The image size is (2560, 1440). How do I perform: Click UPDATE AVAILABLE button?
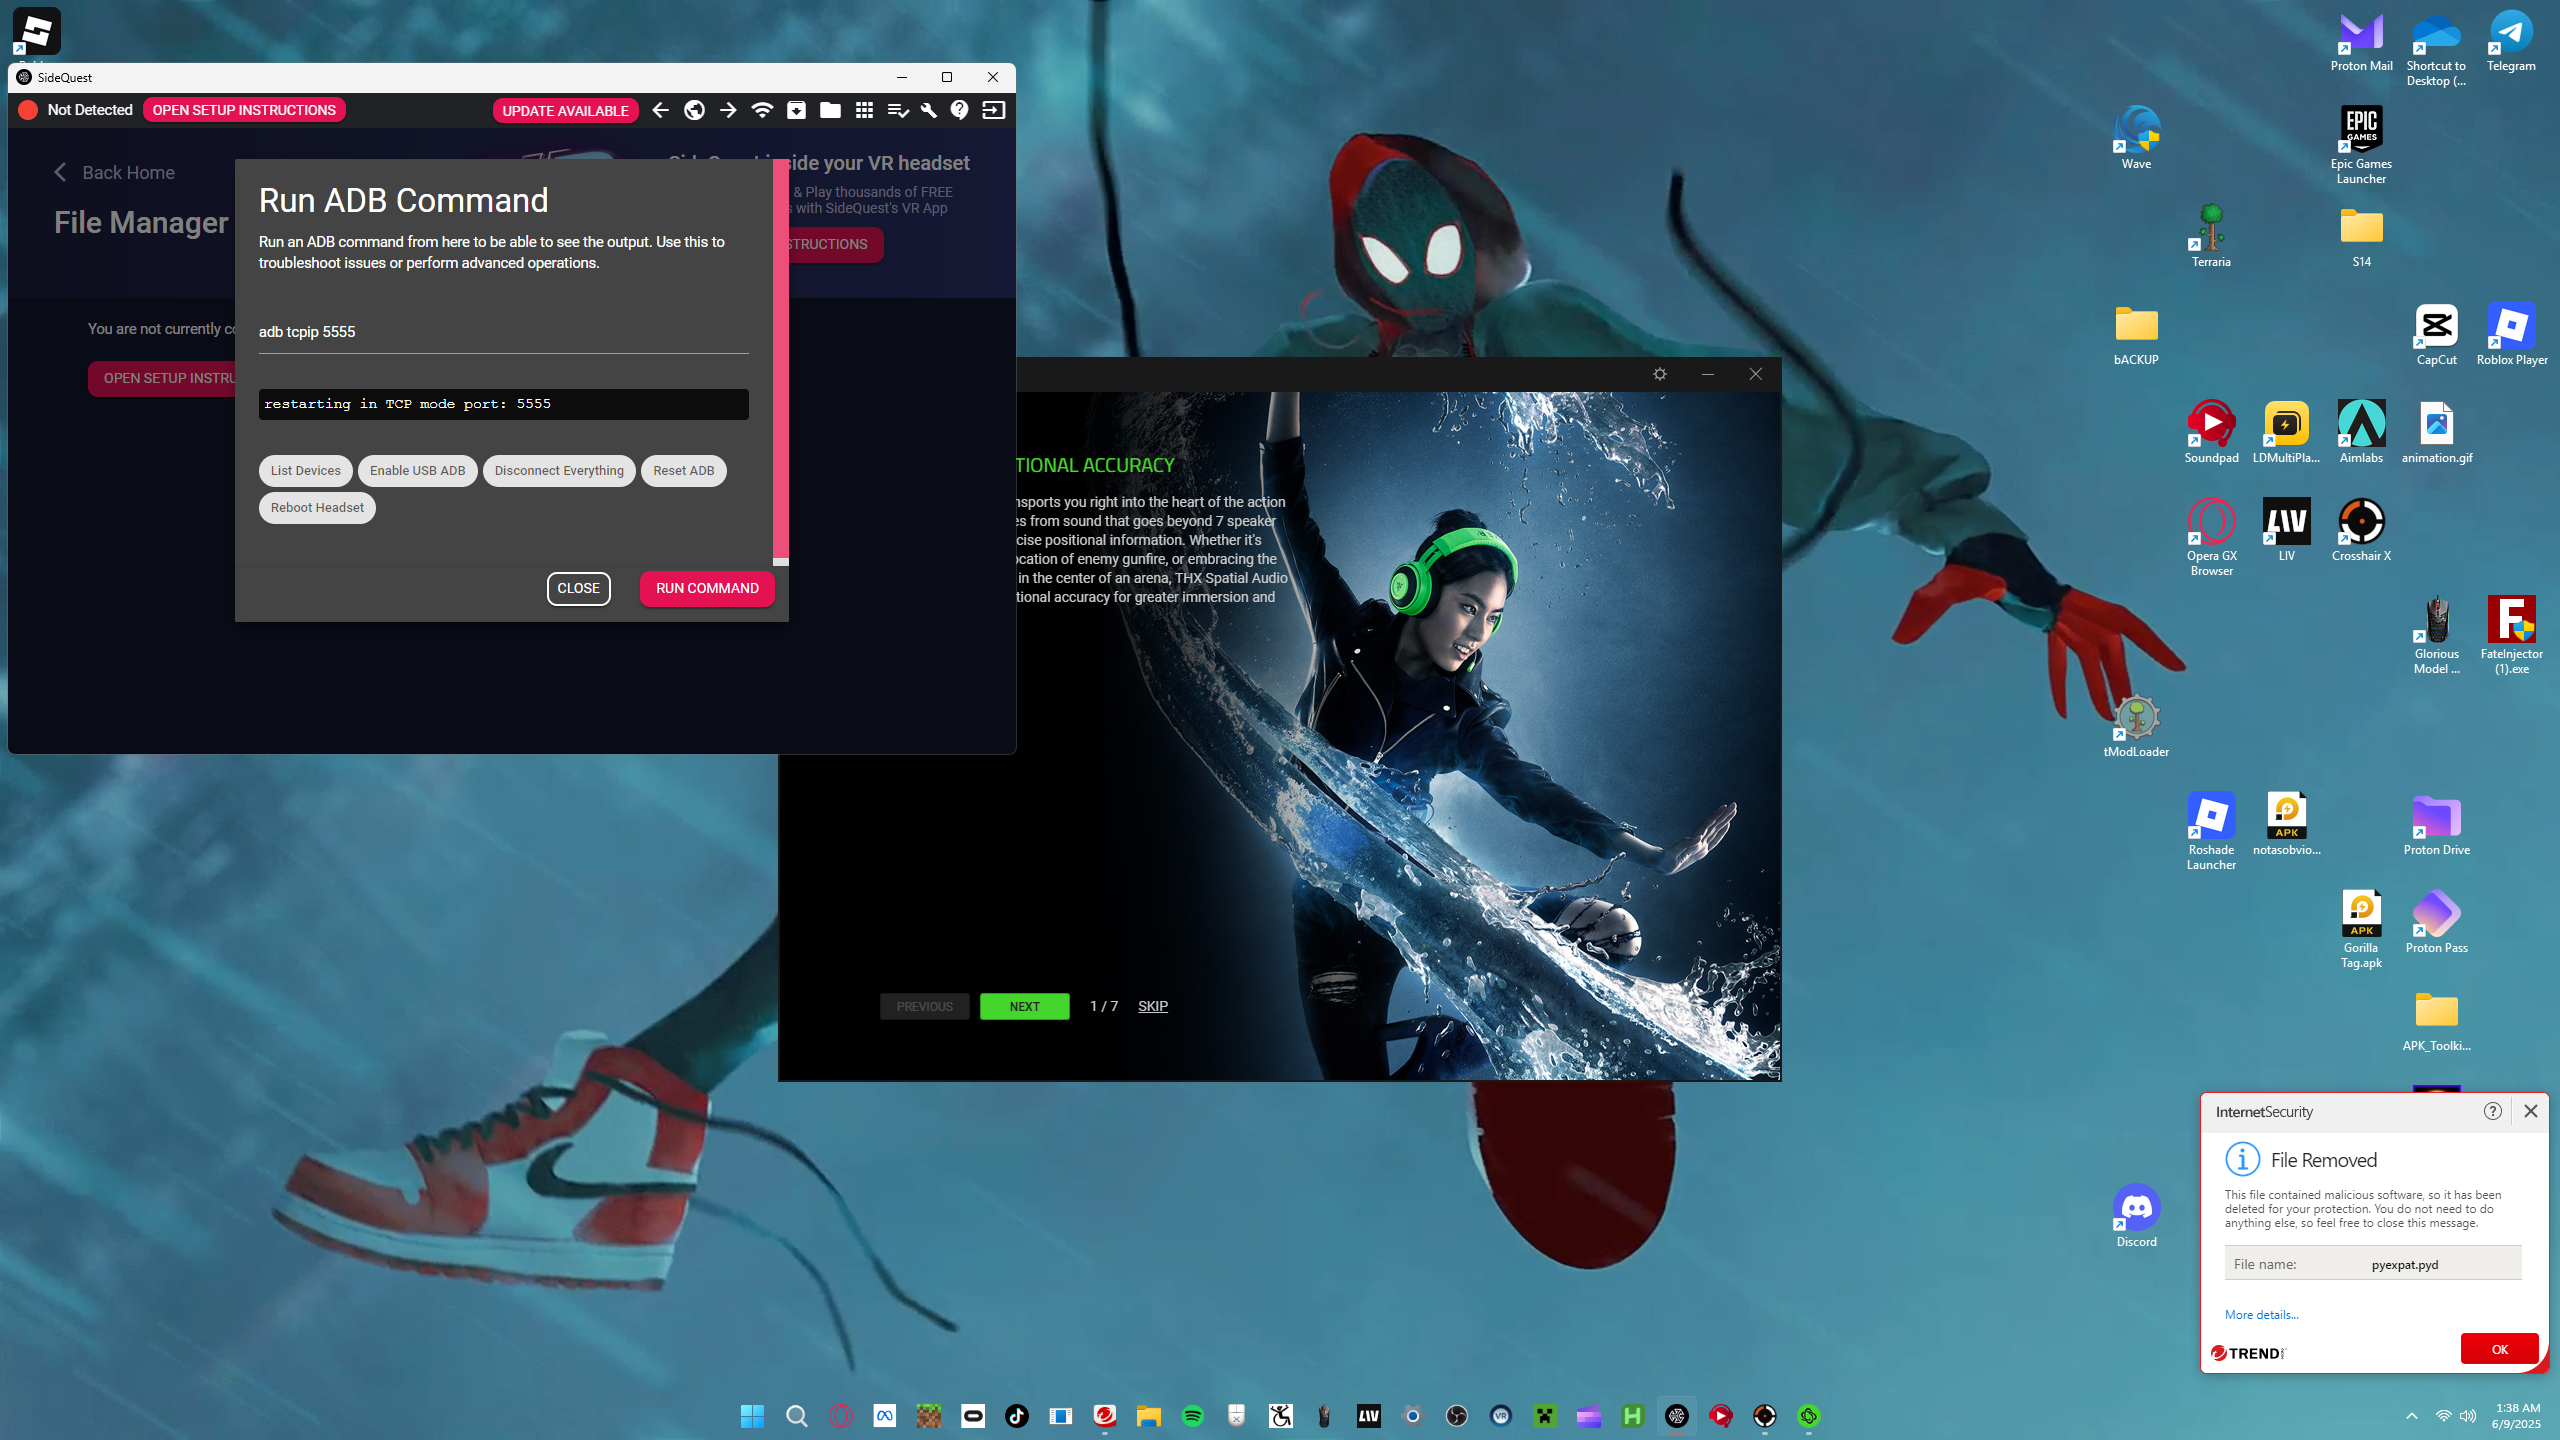click(x=565, y=110)
